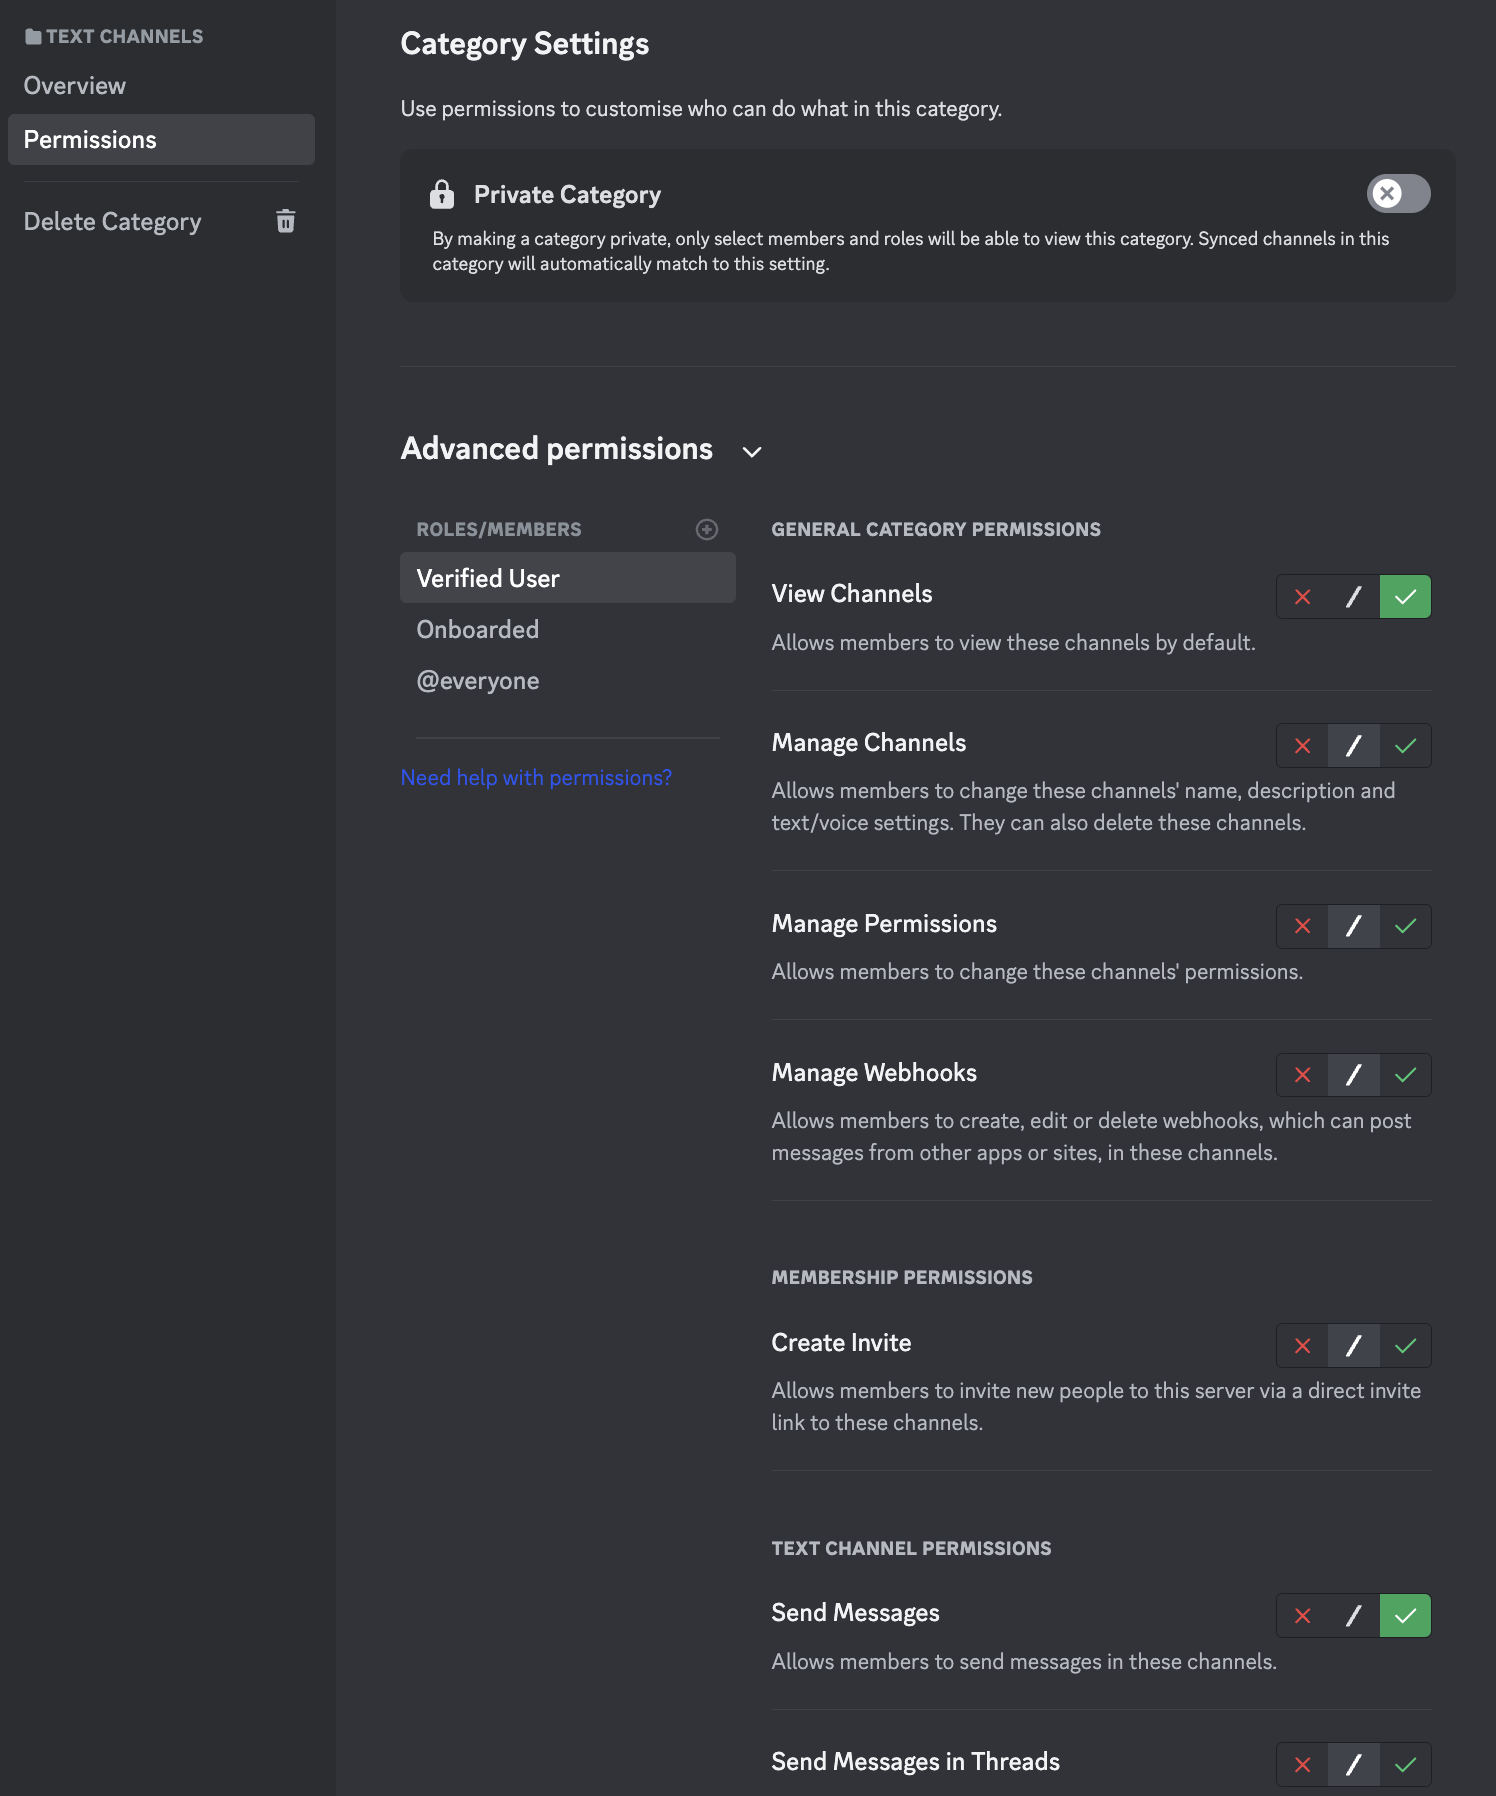Allow Manage Webhooks with the green checkmark
Image resolution: width=1496 pixels, height=1796 pixels.
tap(1405, 1075)
